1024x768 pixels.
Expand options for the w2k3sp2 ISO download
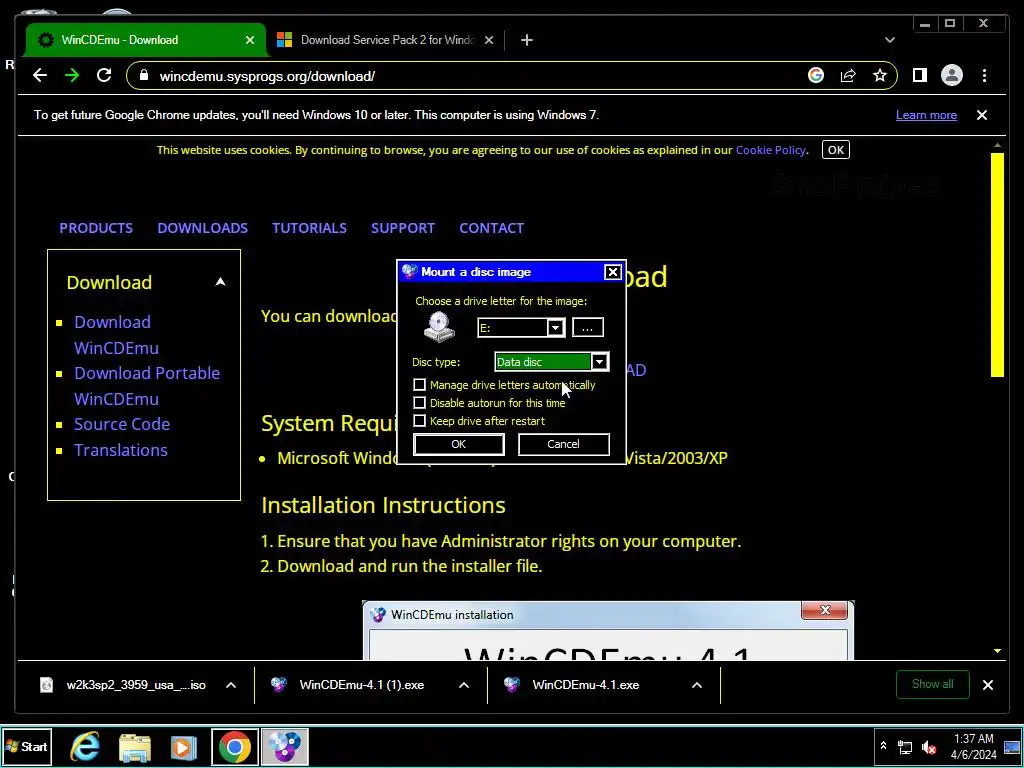point(231,685)
